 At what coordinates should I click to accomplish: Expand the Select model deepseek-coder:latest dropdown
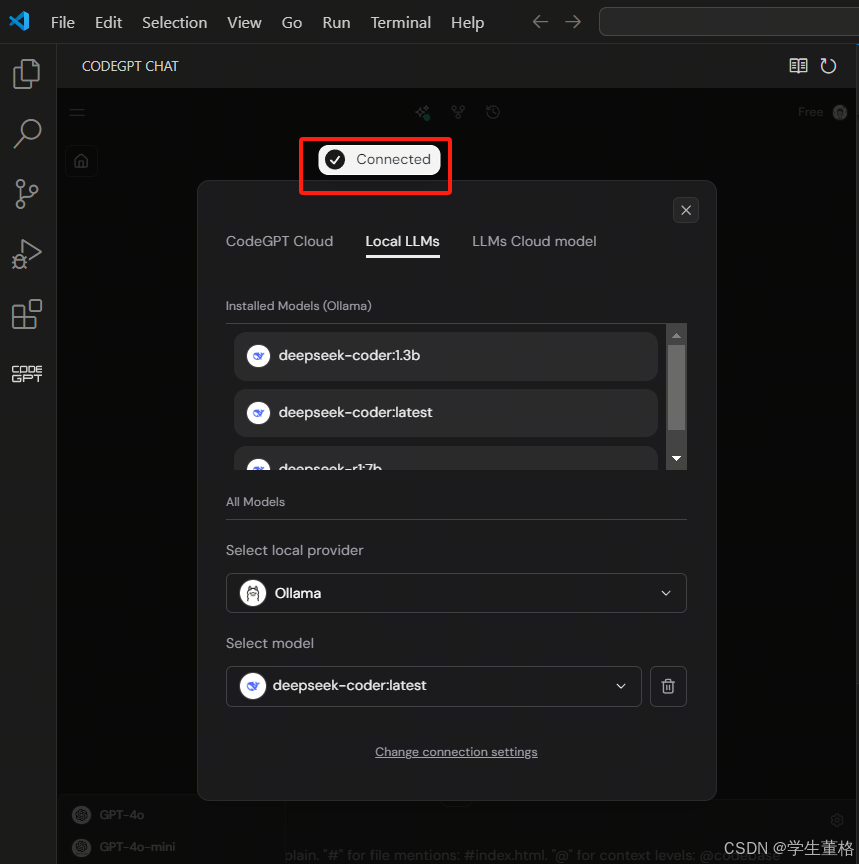pos(434,686)
